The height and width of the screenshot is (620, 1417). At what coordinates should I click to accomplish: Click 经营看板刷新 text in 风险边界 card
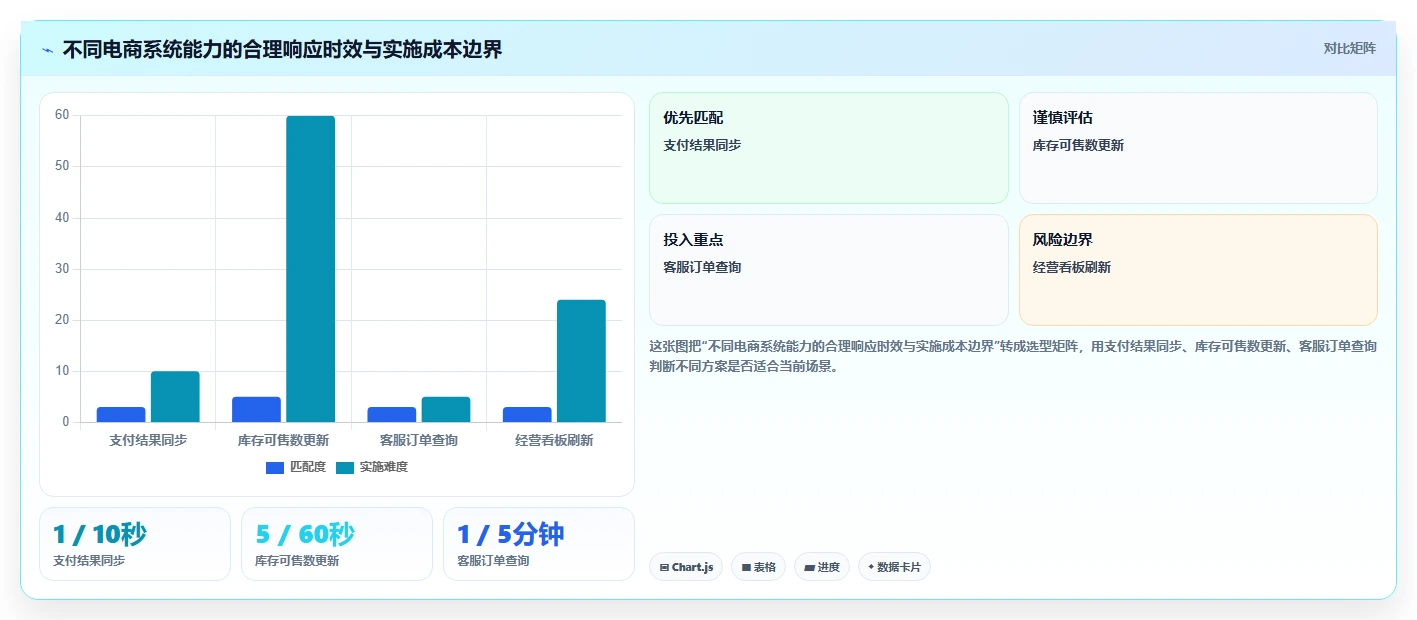click(x=1072, y=267)
